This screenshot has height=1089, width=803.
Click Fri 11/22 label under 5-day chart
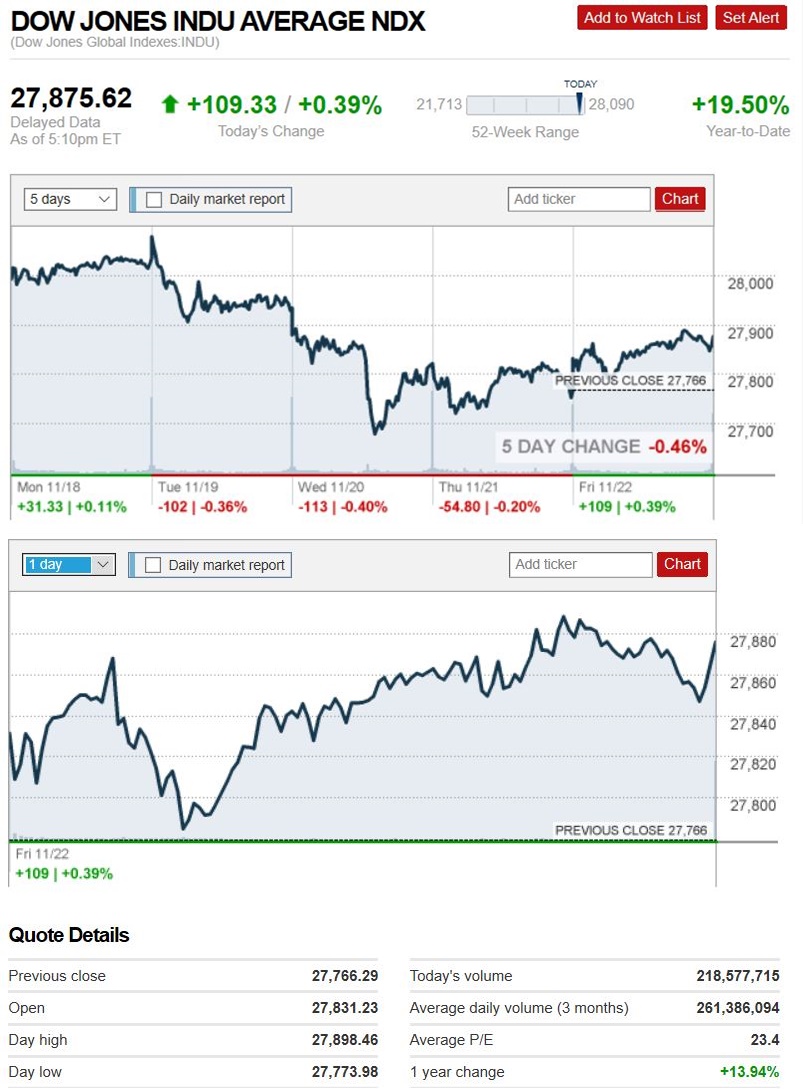(x=607, y=487)
